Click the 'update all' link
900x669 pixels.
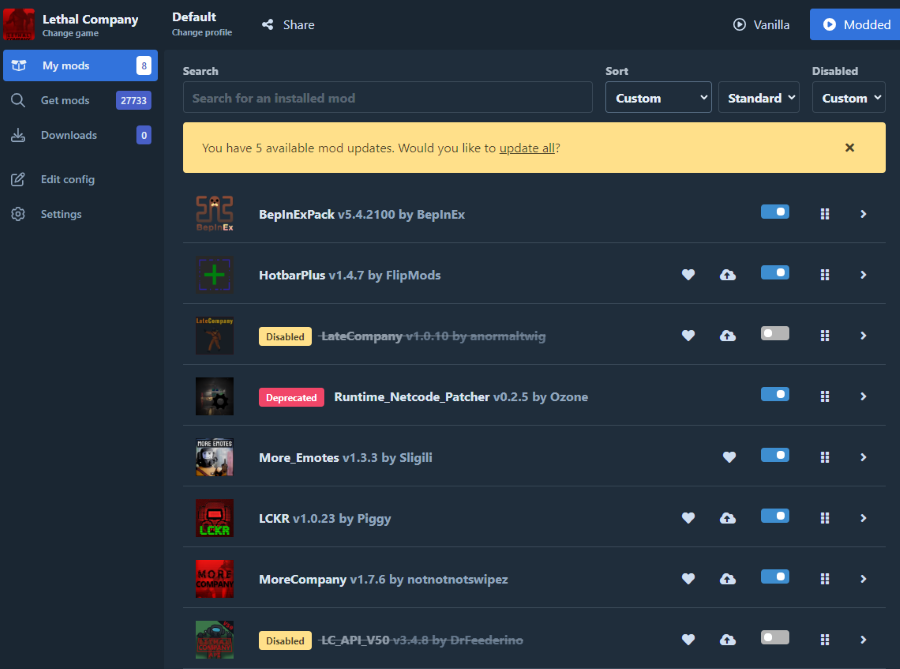point(527,148)
